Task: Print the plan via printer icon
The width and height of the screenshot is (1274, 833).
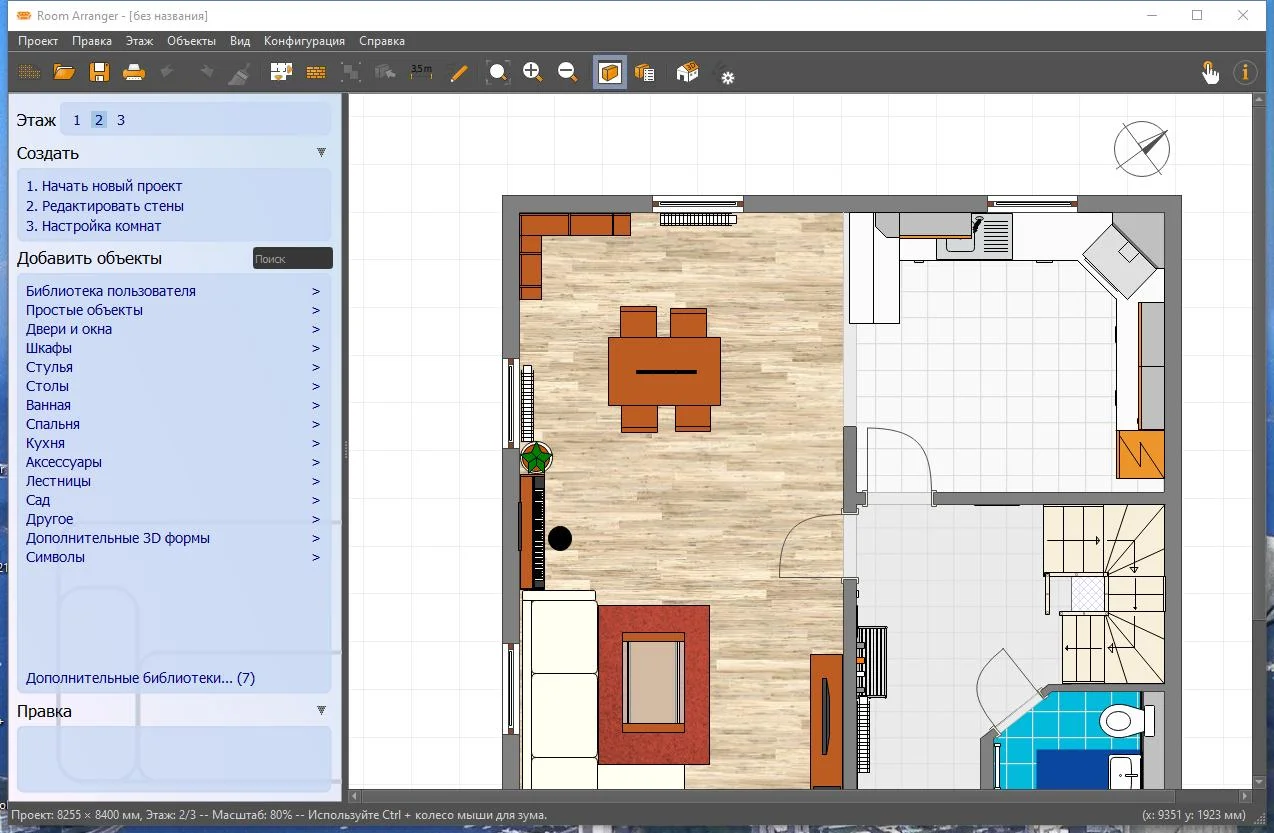Action: coord(134,72)
